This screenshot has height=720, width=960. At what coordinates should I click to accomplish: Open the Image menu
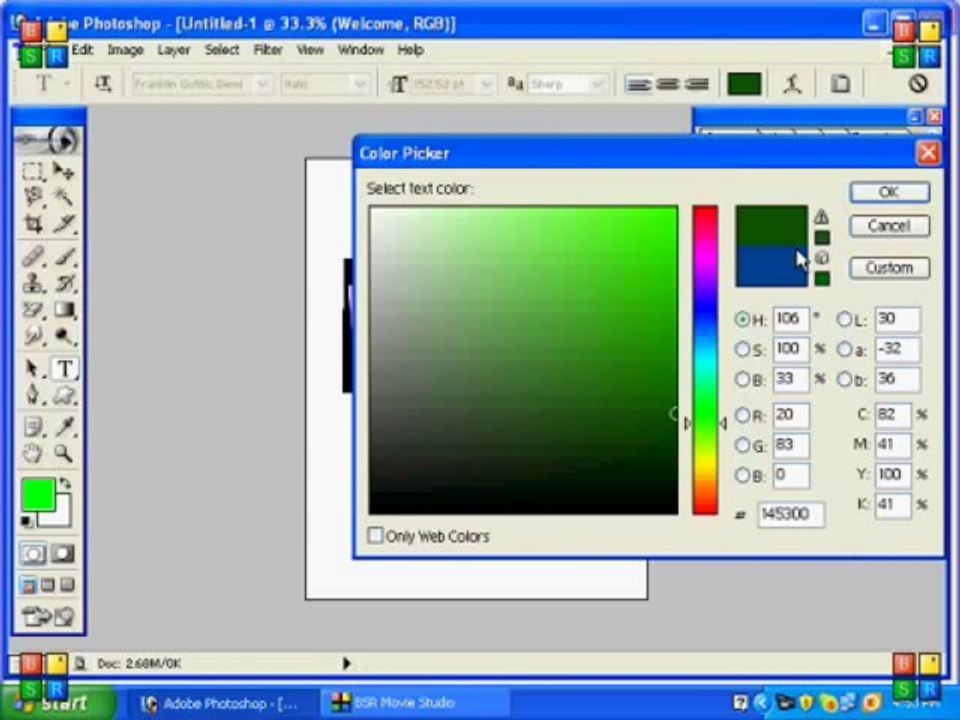coord(126,50)
